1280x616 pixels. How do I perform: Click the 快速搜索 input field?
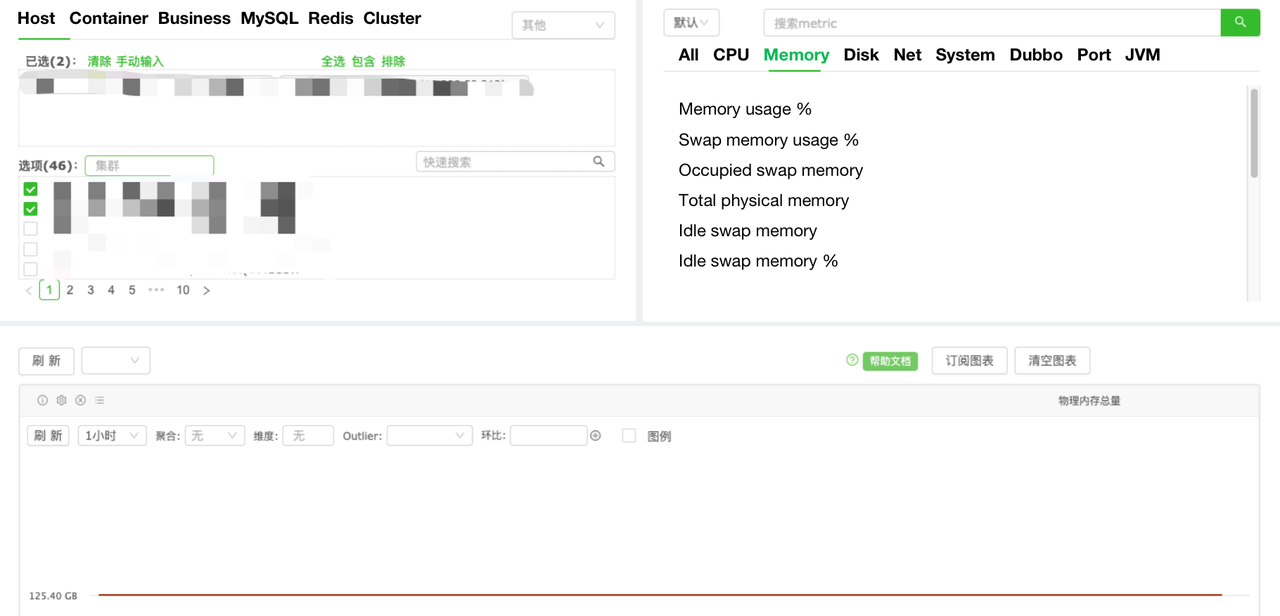click(x=505, y=162)
